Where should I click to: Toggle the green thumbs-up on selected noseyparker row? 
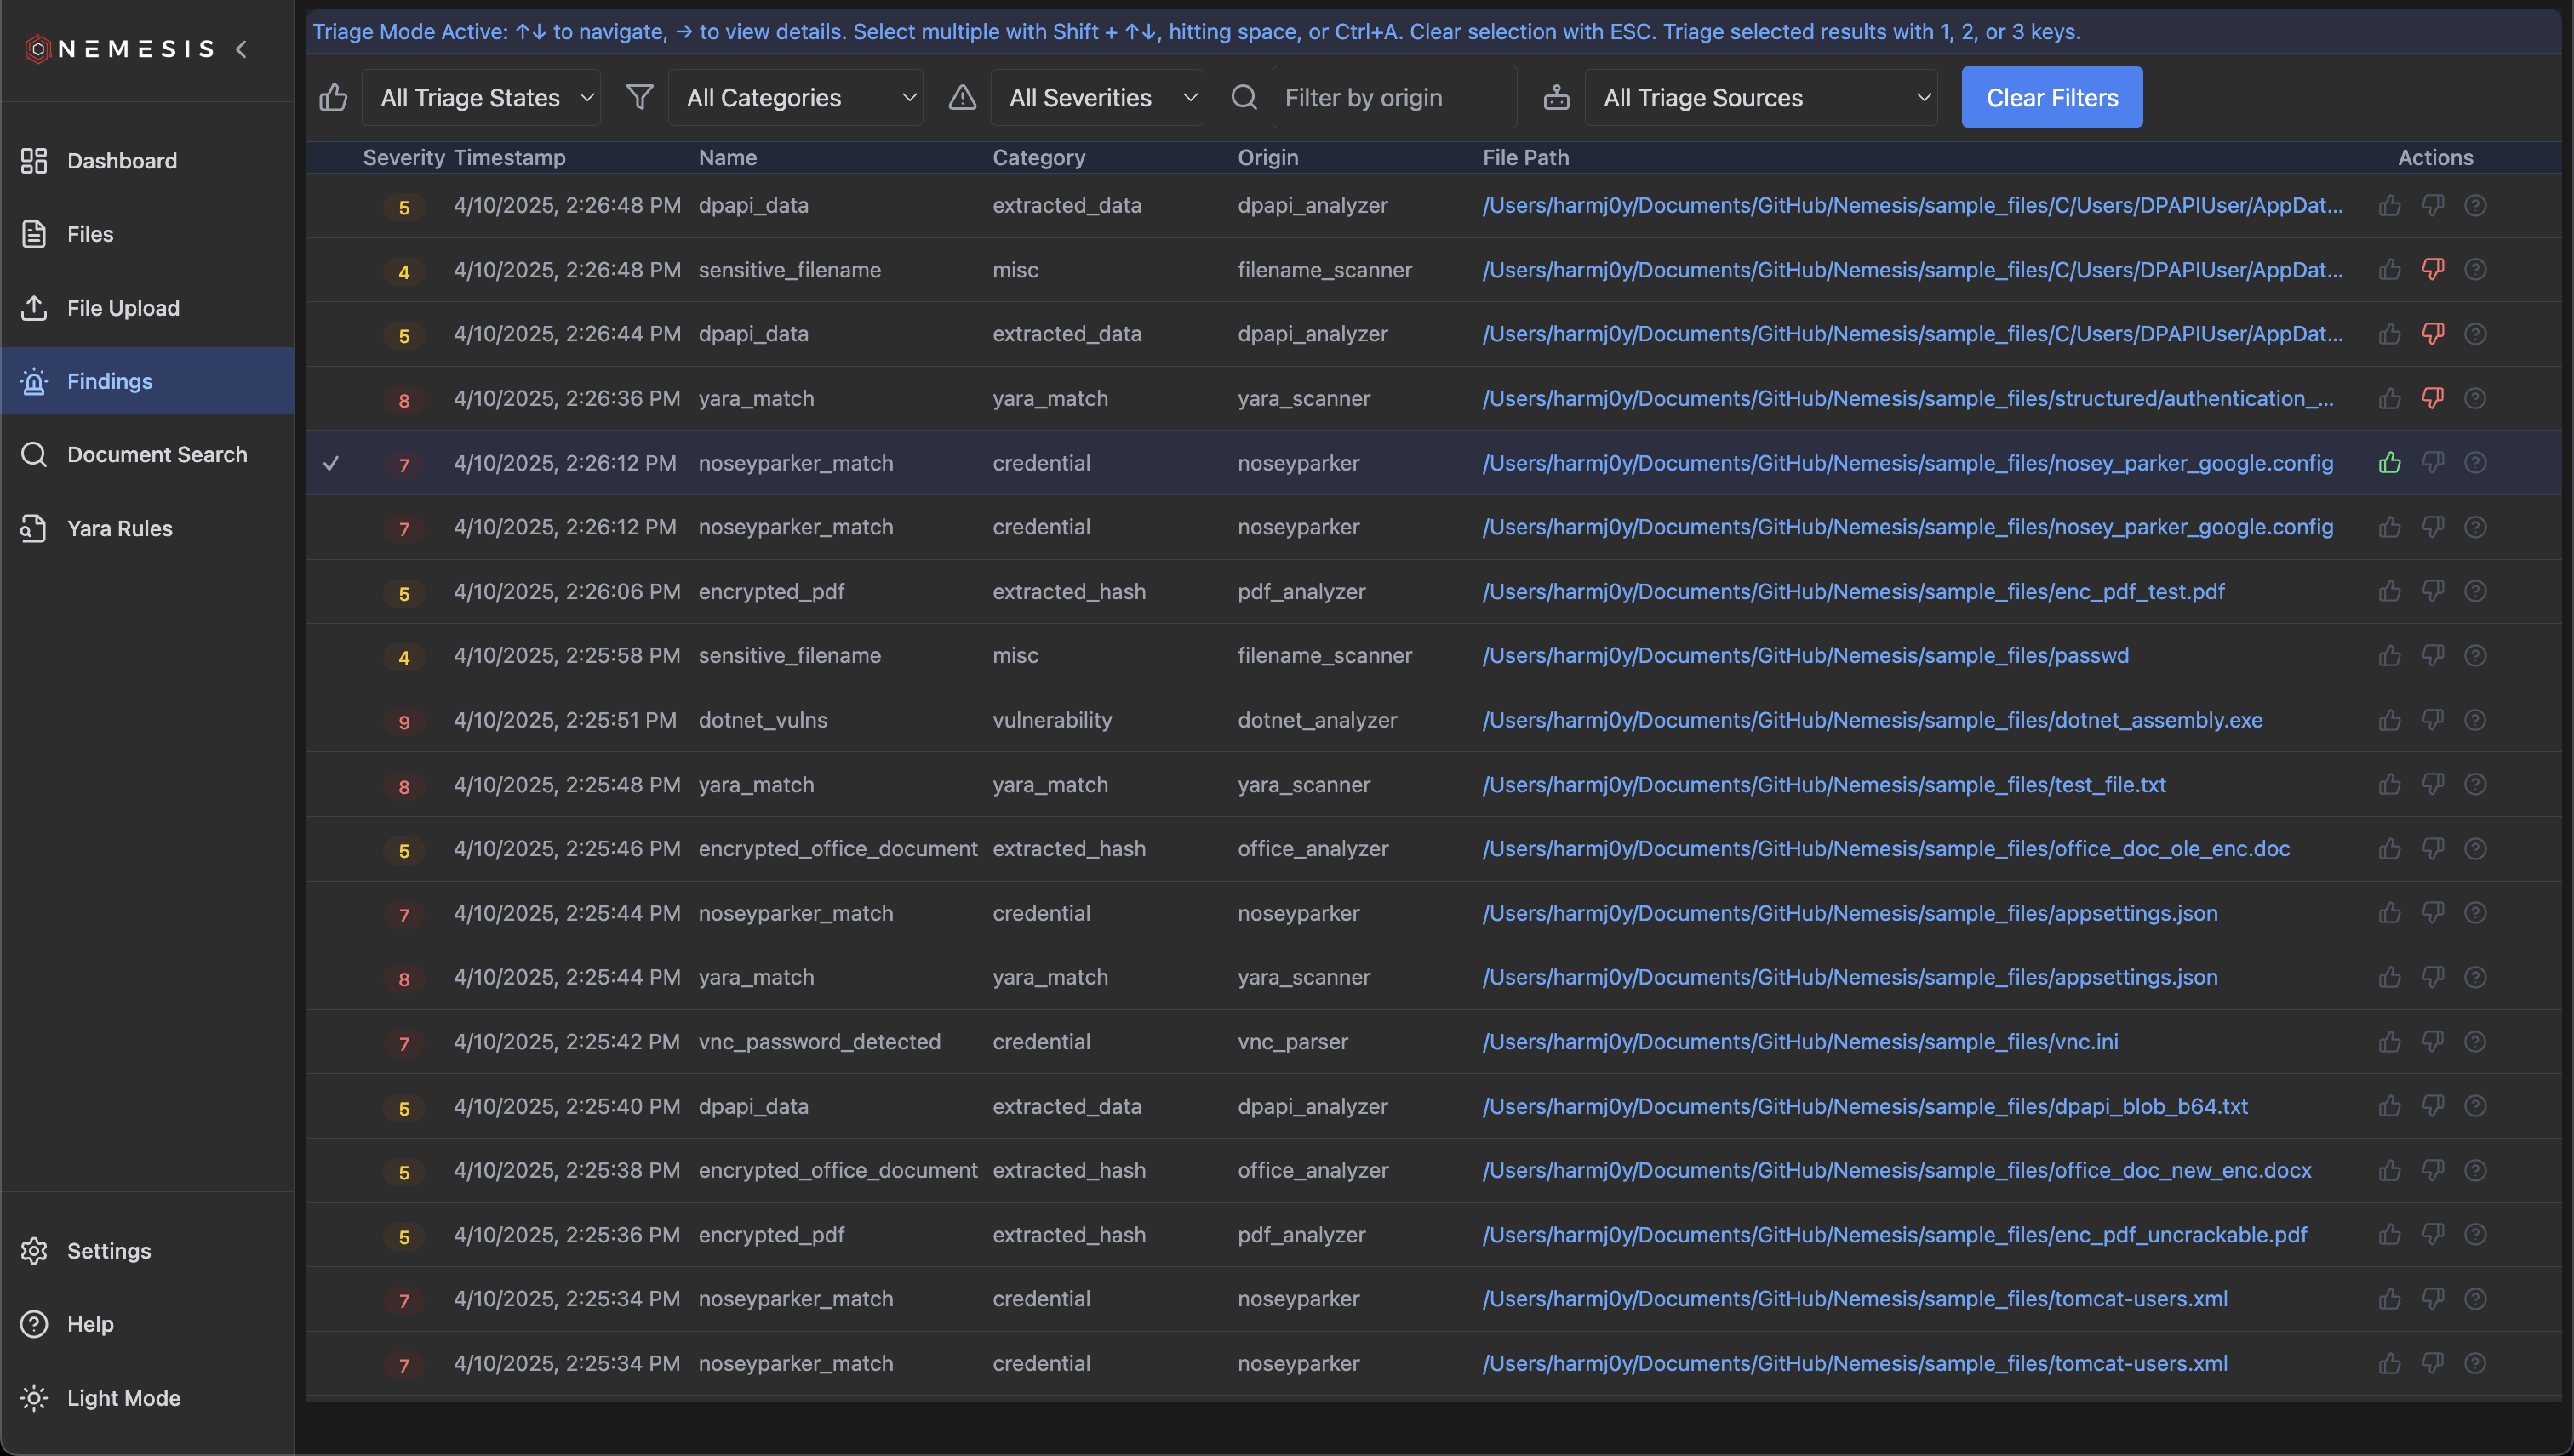click(2389, 463)
